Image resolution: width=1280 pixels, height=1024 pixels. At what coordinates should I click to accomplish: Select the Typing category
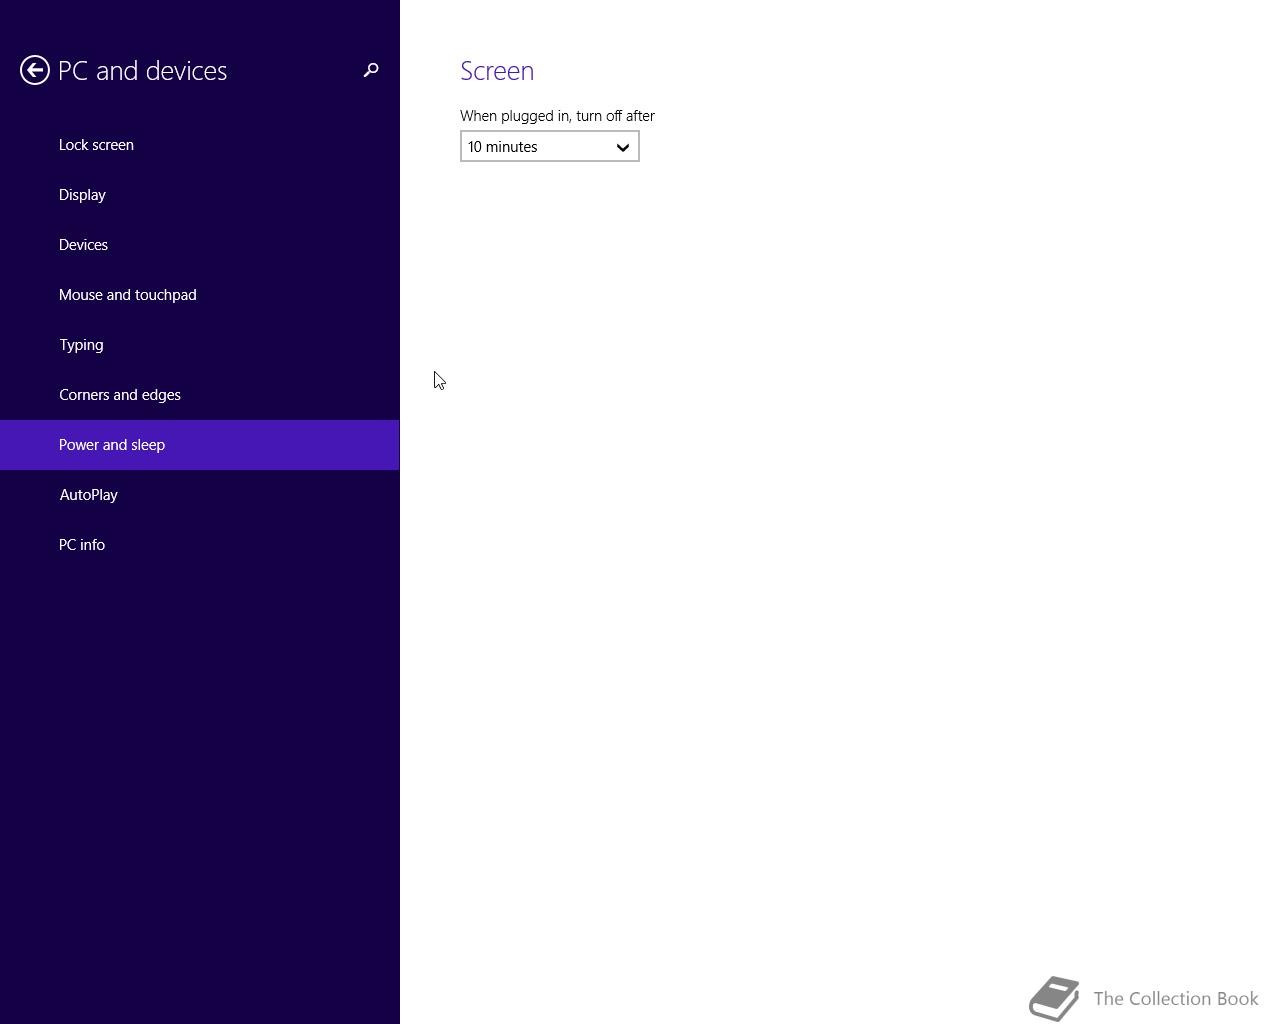click(x=200, y=345)
